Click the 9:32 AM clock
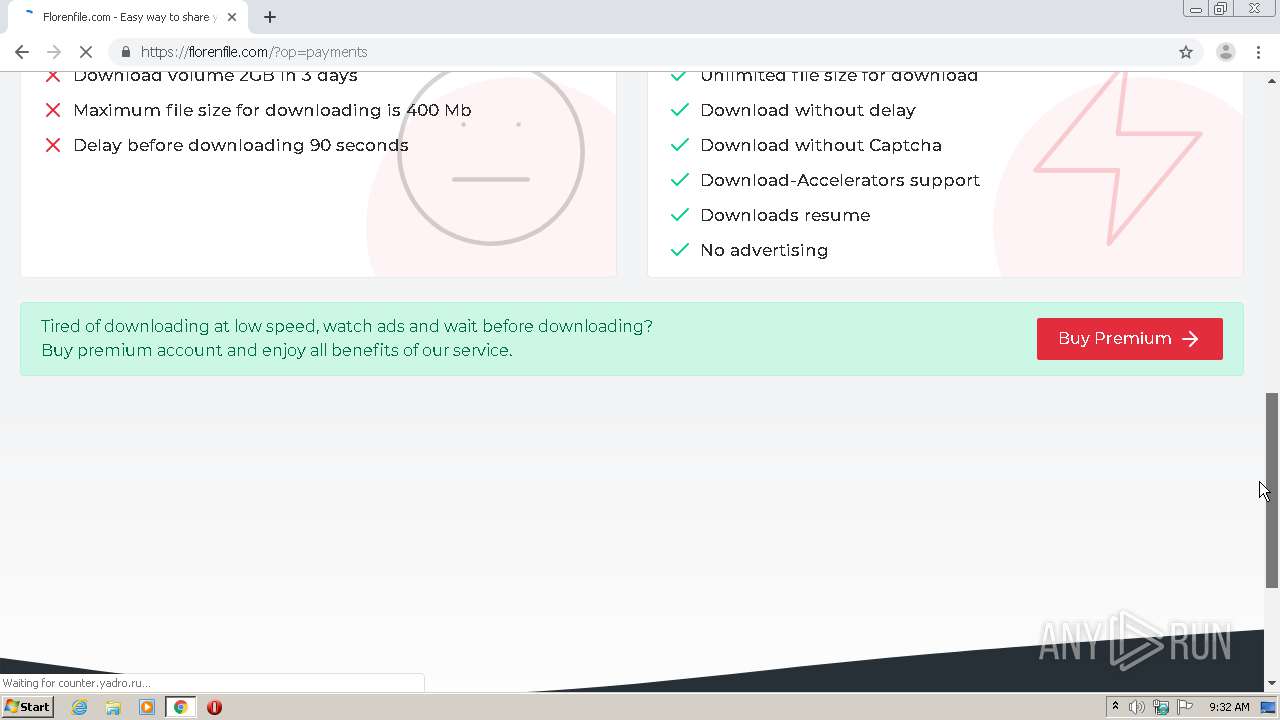The width and height of the screenshot is (1280, 720). pos(1229,707)
